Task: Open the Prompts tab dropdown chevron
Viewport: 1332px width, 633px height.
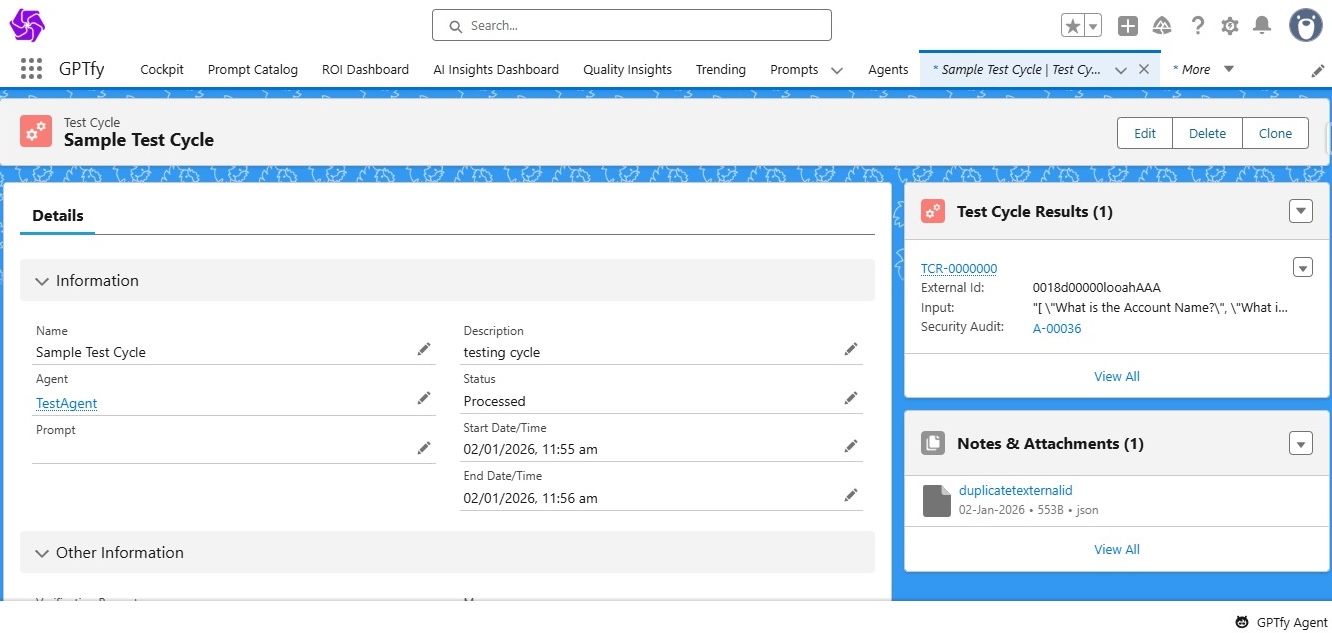Action: (x=837, y=70)
